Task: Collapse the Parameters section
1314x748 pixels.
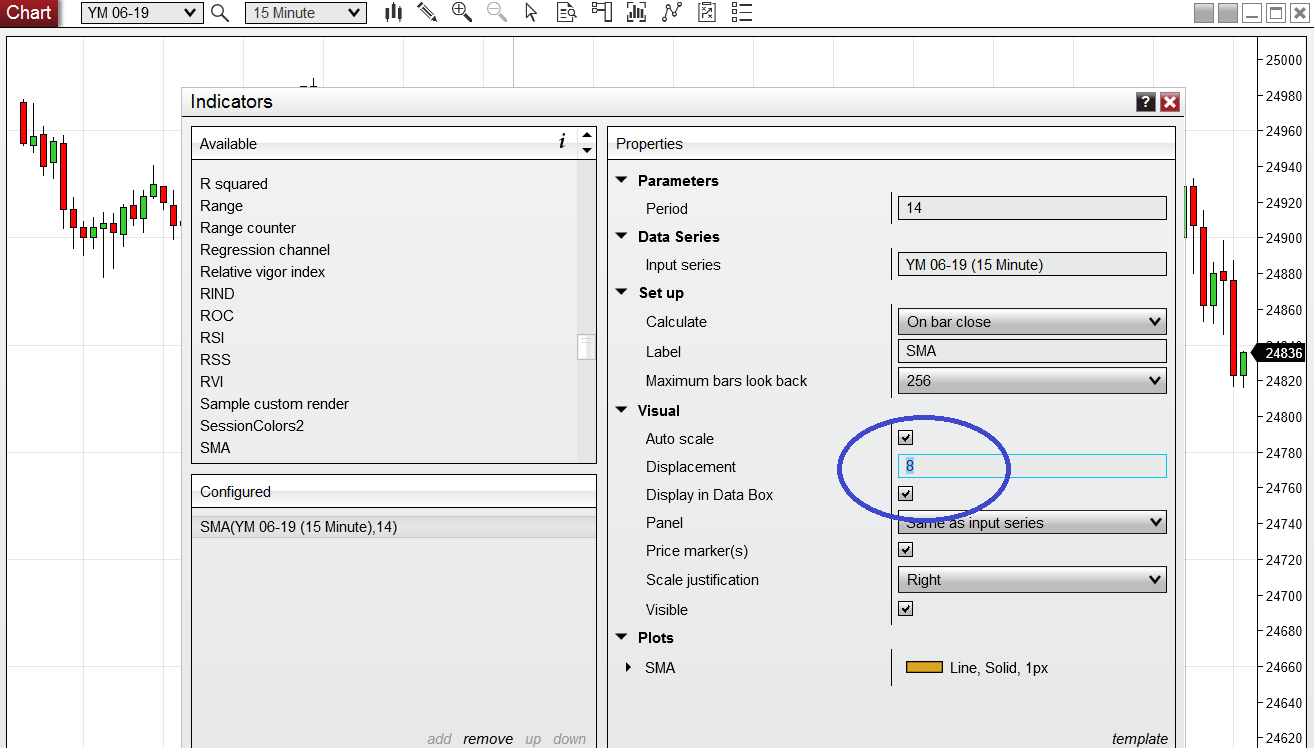Action: tap(621, 180)
